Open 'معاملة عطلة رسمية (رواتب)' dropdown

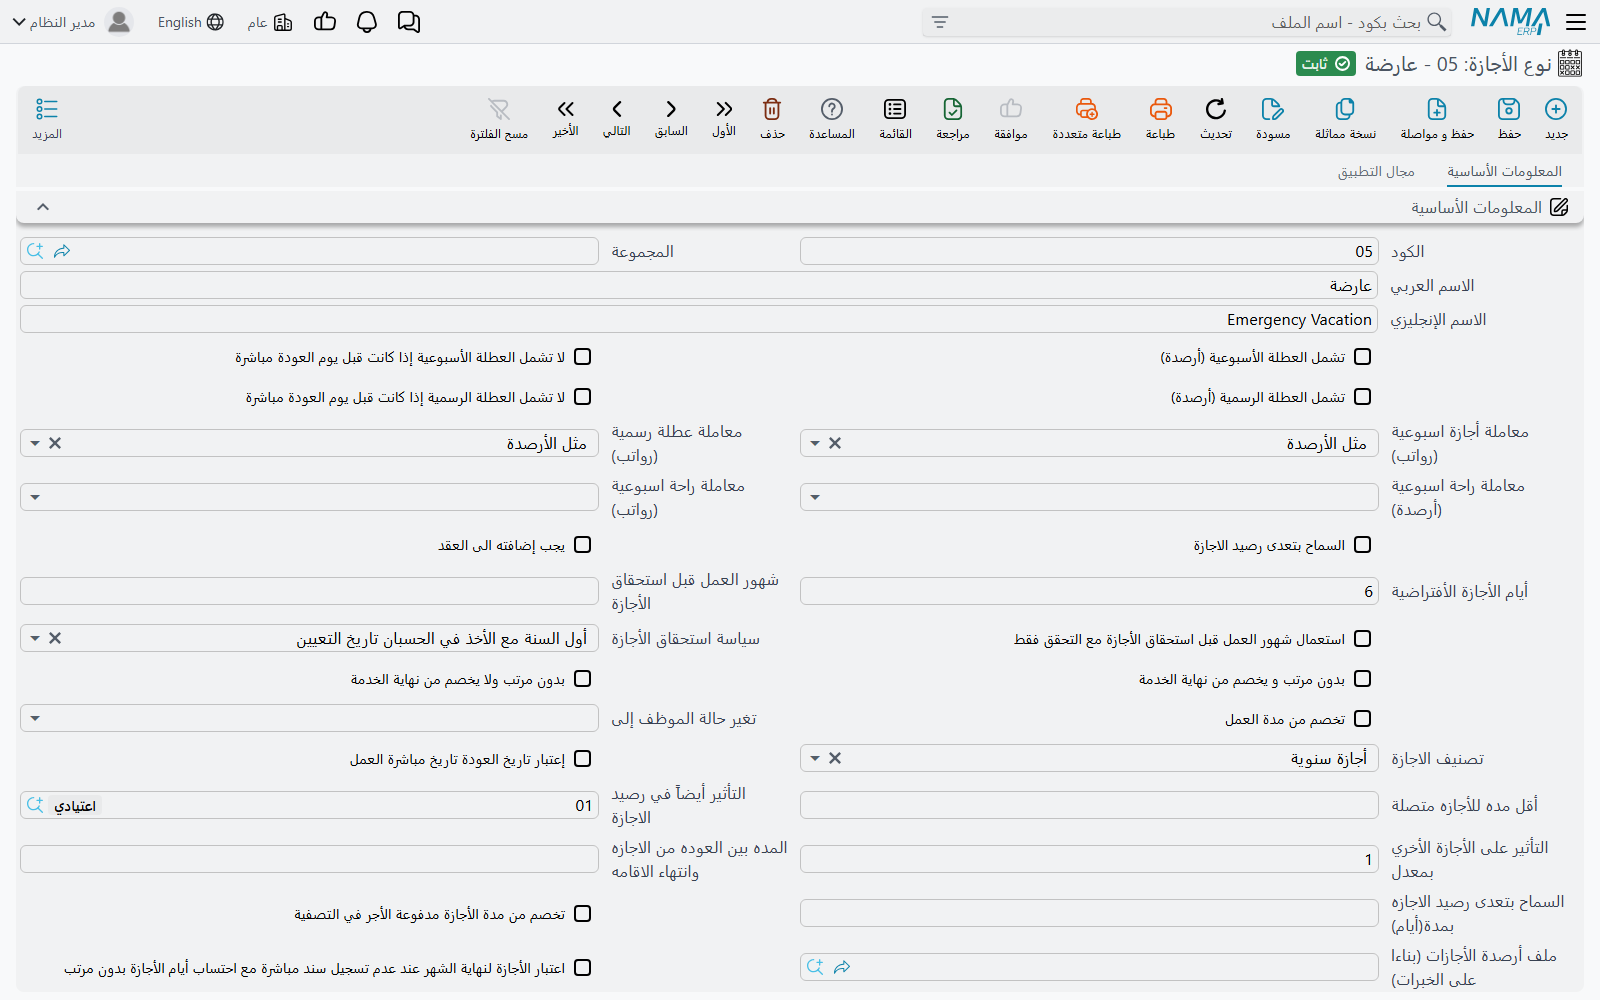(35, 443)
